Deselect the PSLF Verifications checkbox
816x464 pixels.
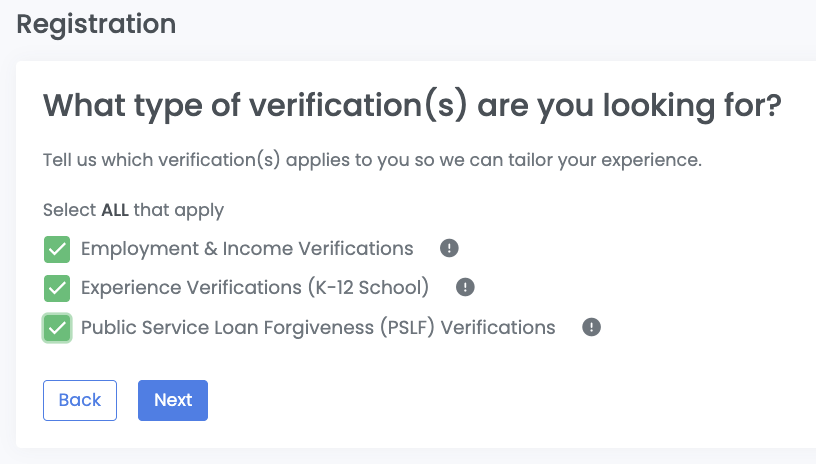pos(57,327)
